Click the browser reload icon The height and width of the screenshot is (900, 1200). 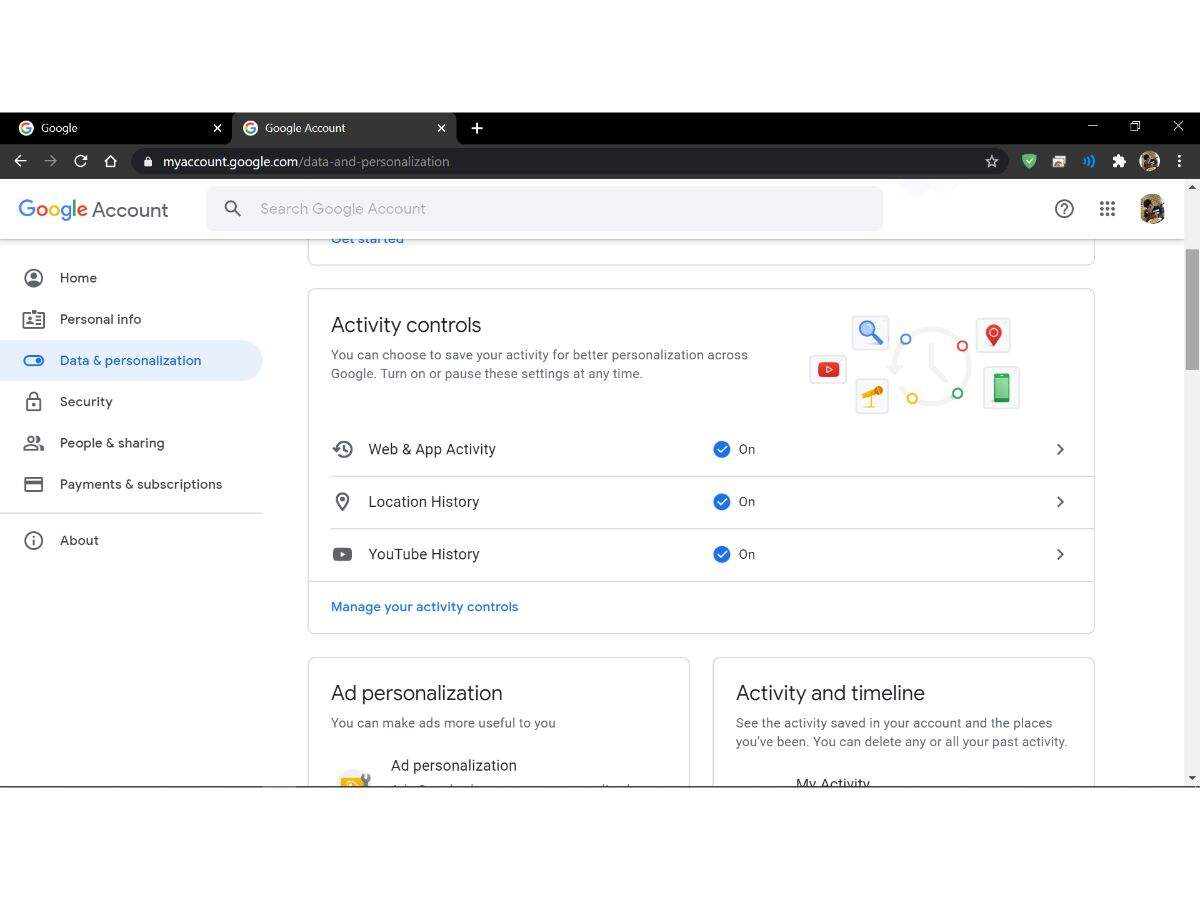[81, 161]
